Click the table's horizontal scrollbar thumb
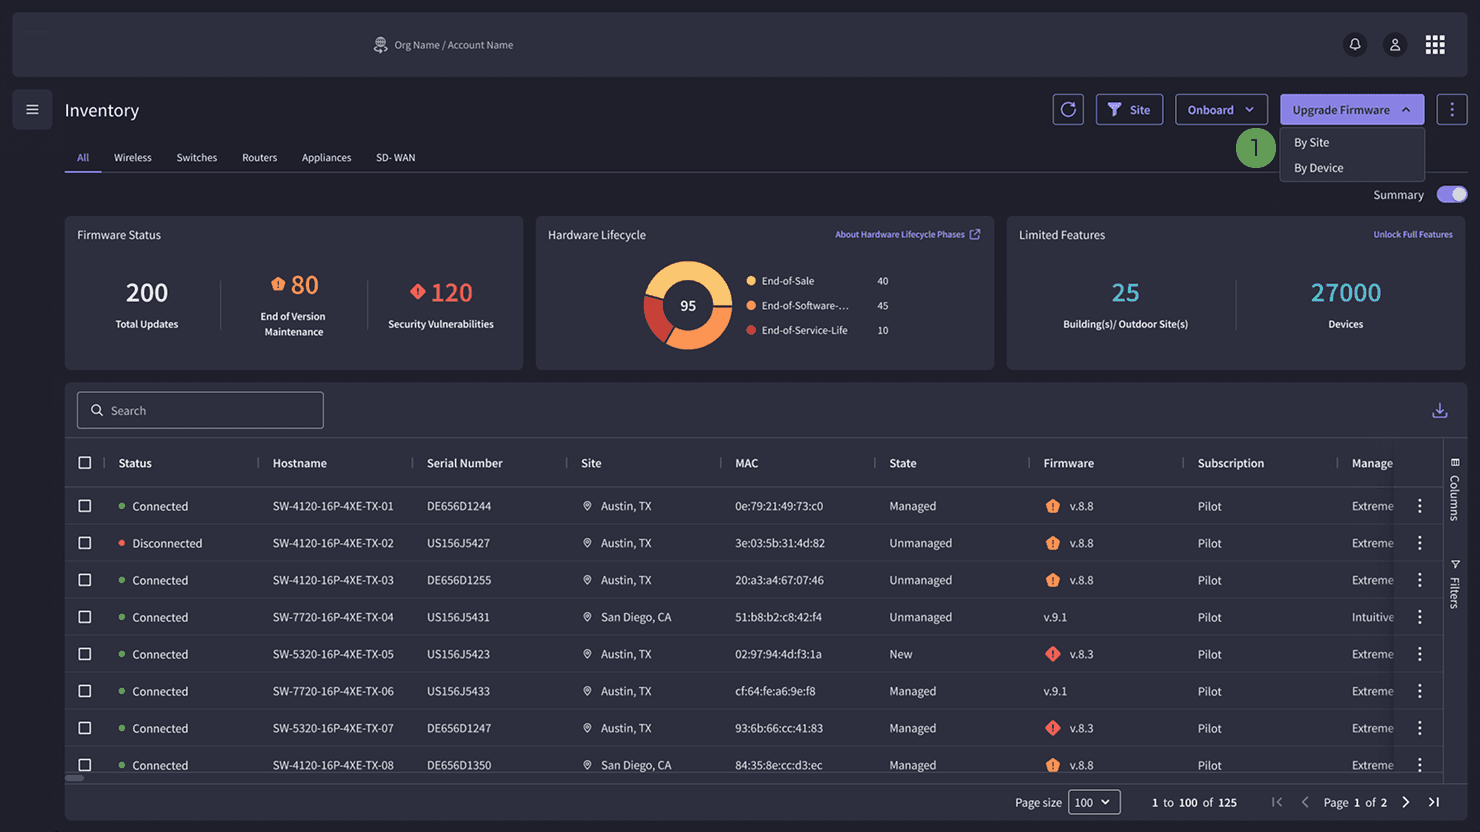 [75, 778]
